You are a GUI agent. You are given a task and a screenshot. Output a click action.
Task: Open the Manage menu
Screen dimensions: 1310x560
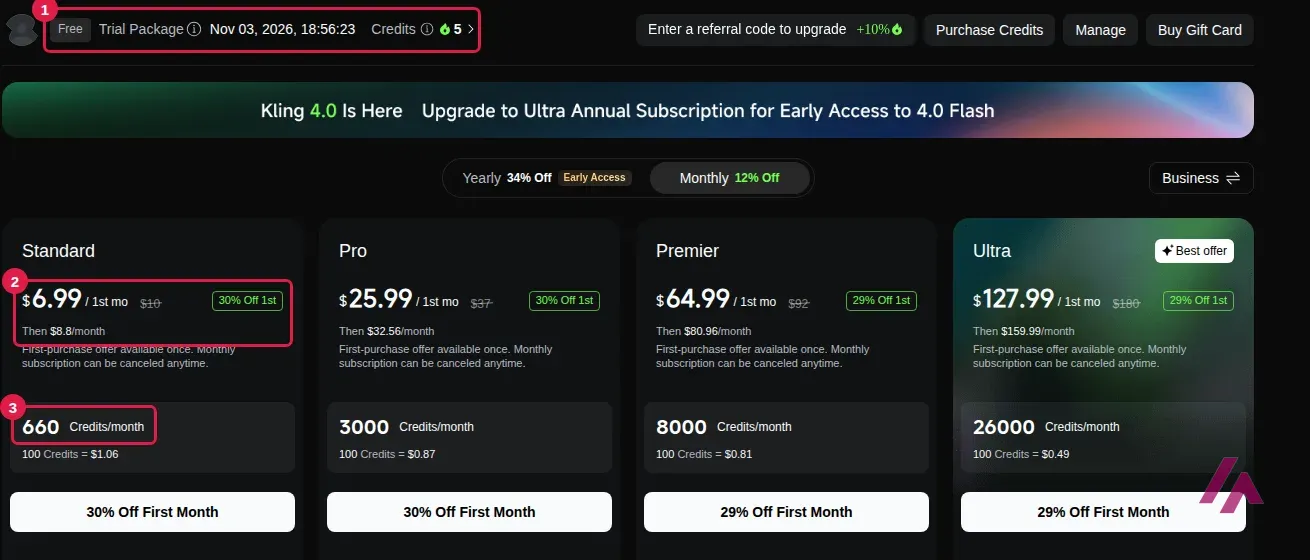coord(1100,30)
